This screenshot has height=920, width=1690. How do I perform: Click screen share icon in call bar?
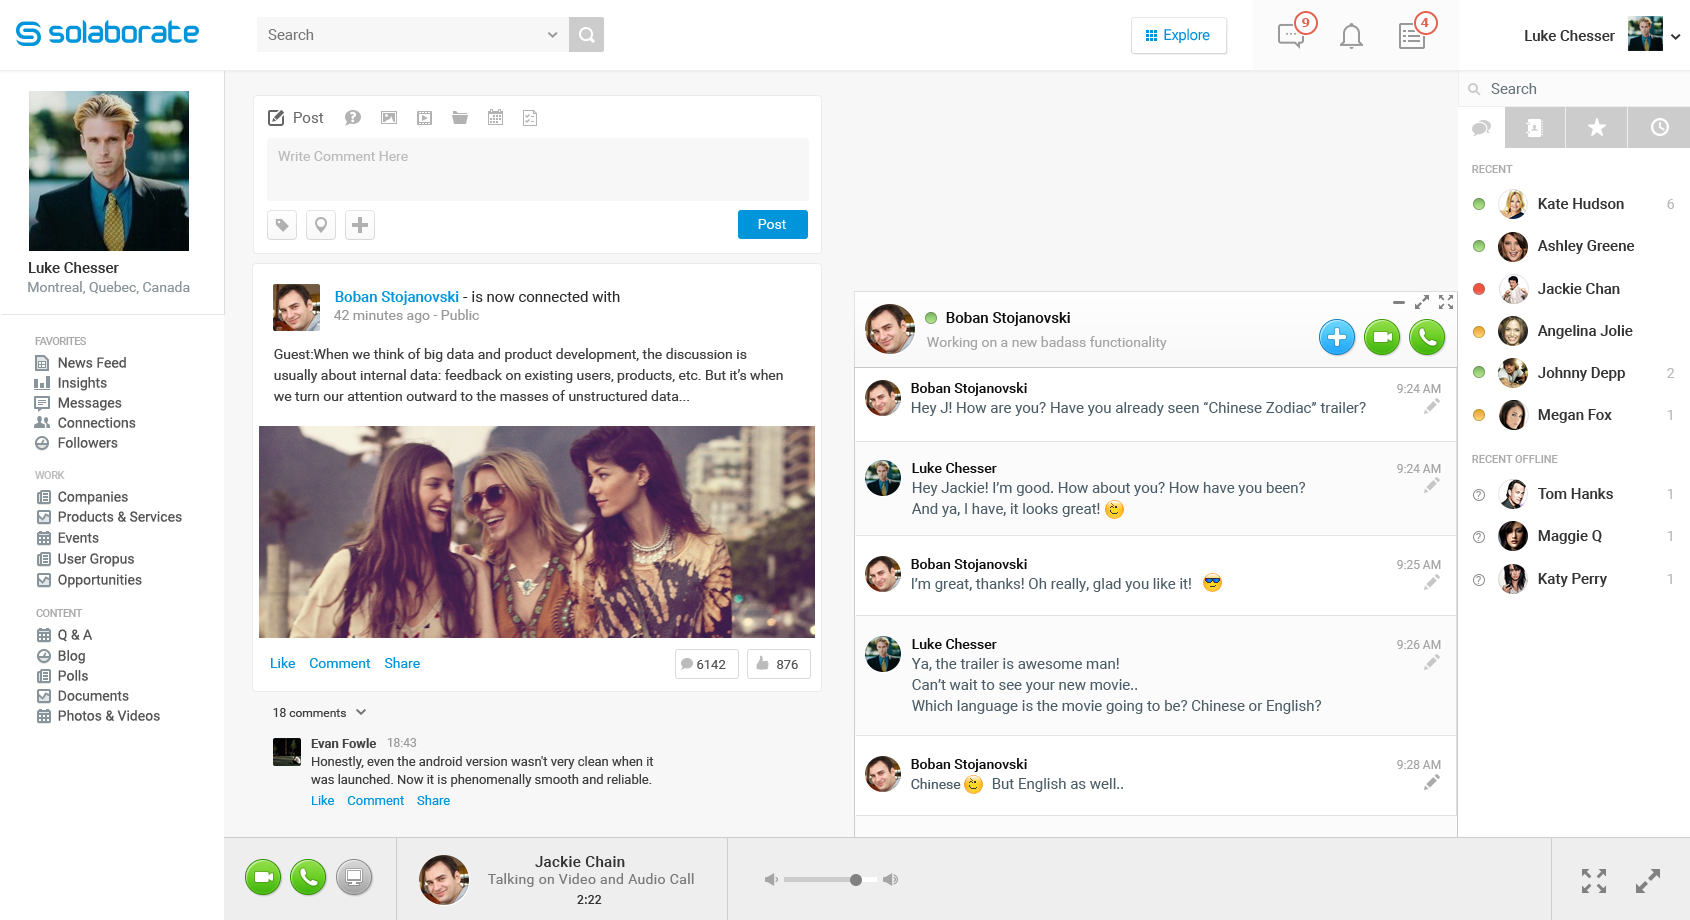[x=354, y=878]
